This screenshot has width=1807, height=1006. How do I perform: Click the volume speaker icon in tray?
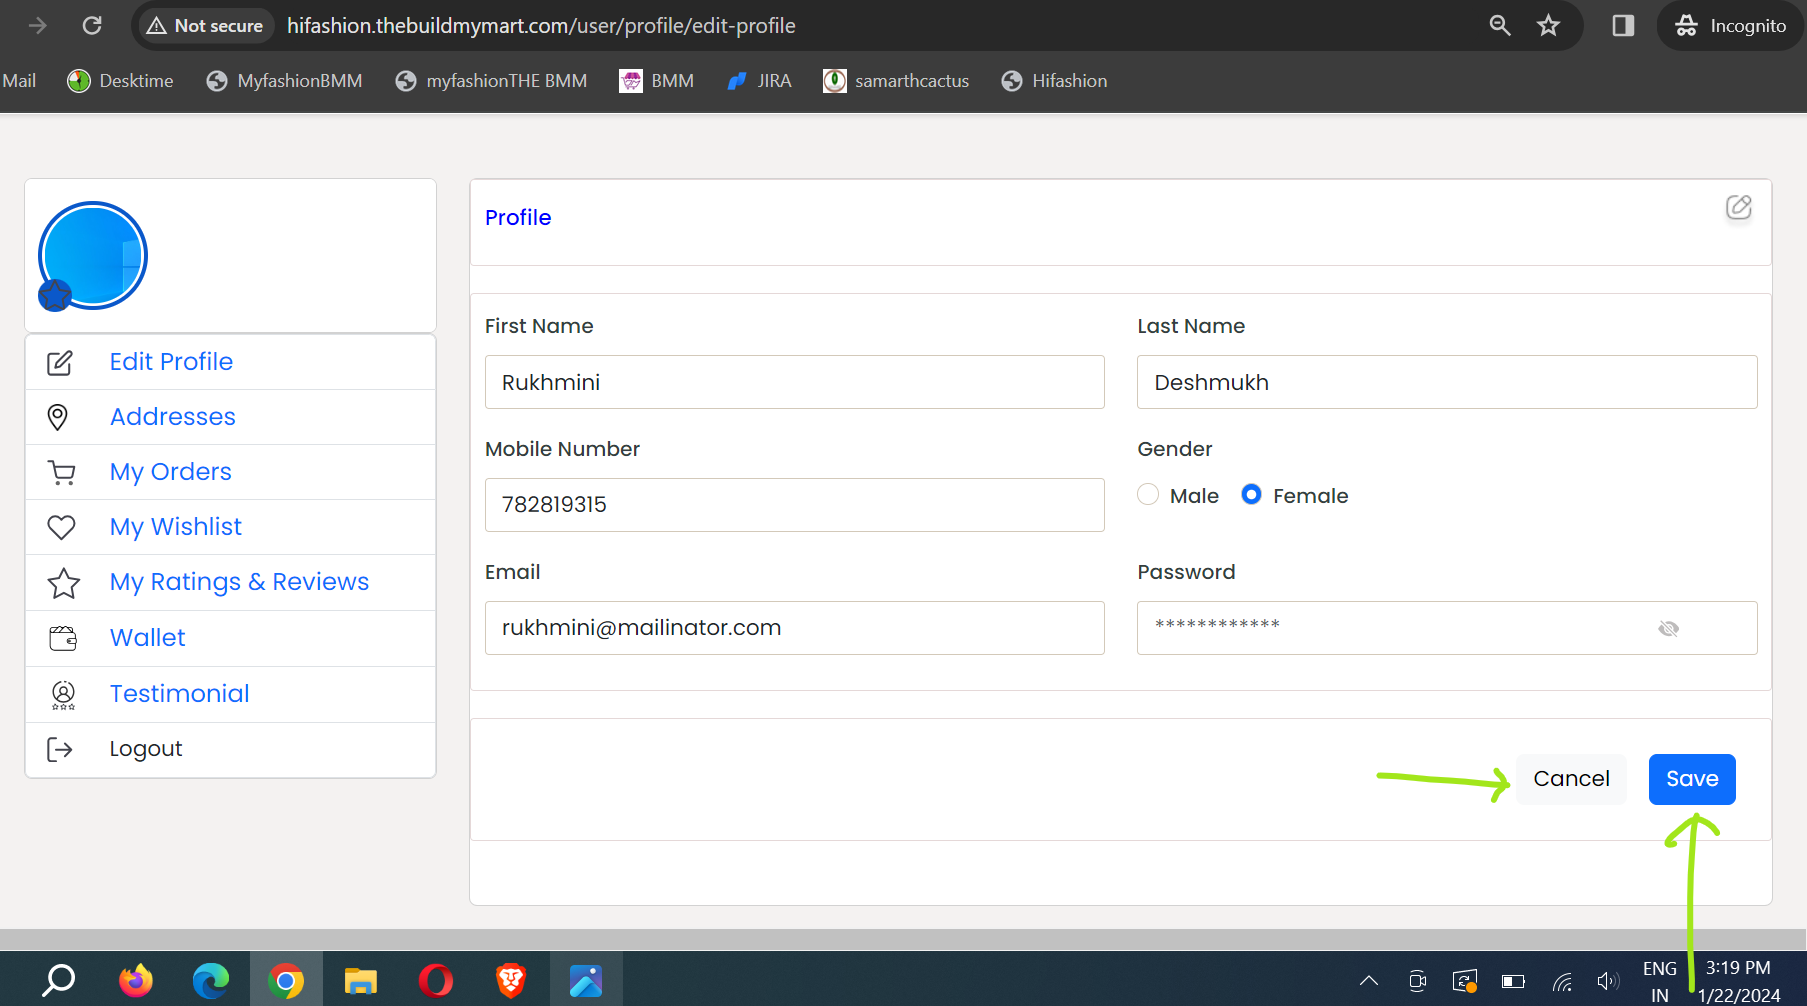[x=1608, y=981]
